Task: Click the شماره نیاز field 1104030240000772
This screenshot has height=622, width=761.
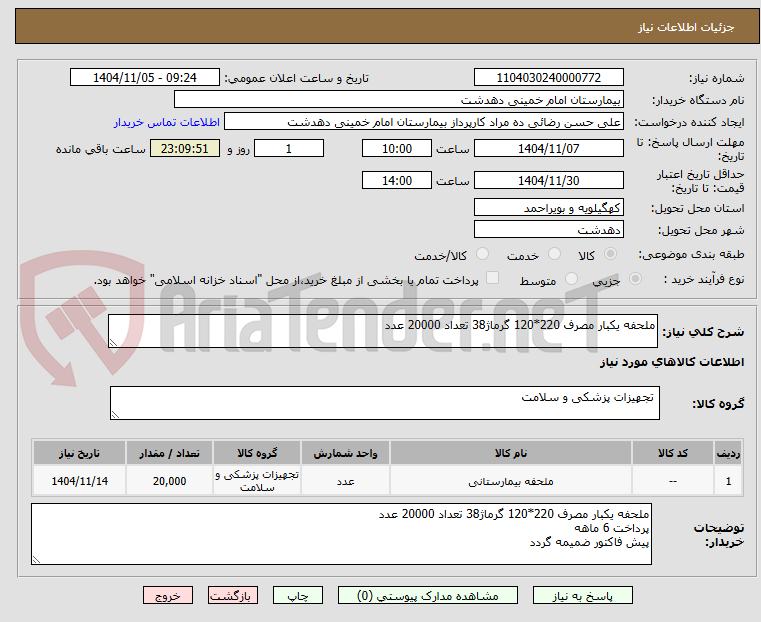Action: pyautogui.click(x=548, y=78)
